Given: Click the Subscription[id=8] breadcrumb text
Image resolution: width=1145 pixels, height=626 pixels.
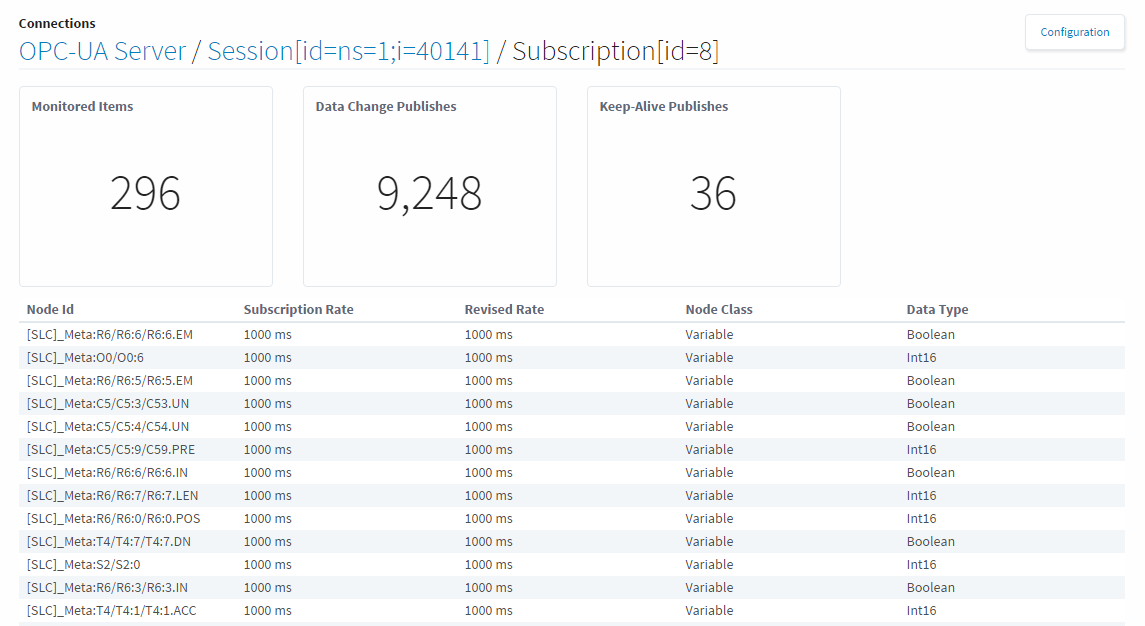Looking at the screenshot, I should [615, 51].
